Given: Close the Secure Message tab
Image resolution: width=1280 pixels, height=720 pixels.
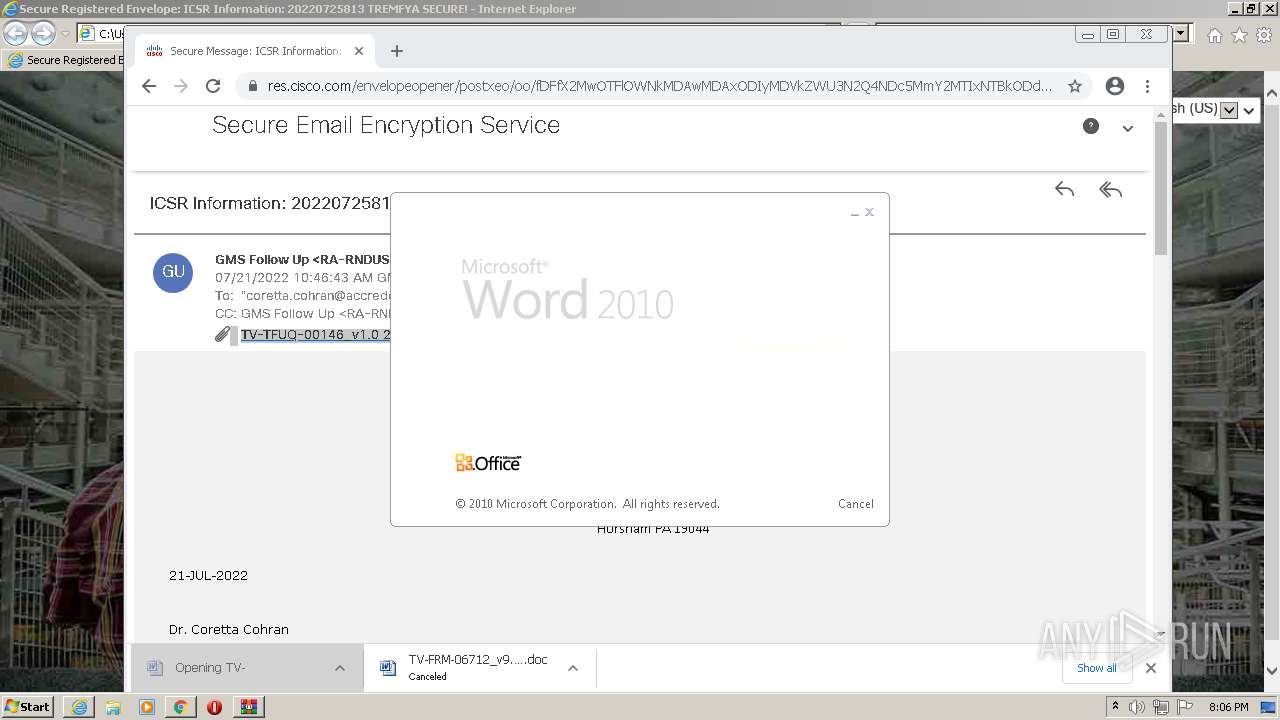Looking at the screenshot, I should 359,51.
